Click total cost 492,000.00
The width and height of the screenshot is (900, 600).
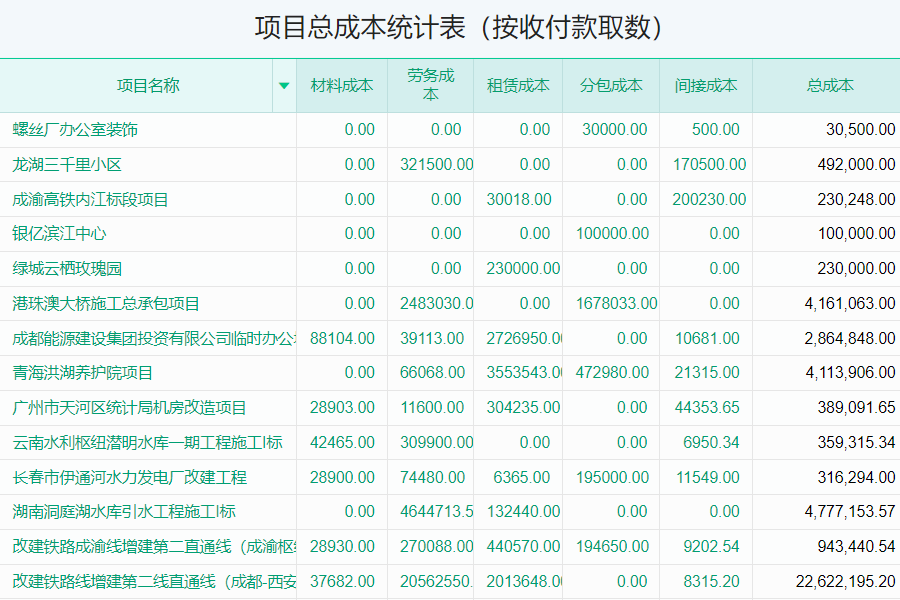tap(856, 165)
